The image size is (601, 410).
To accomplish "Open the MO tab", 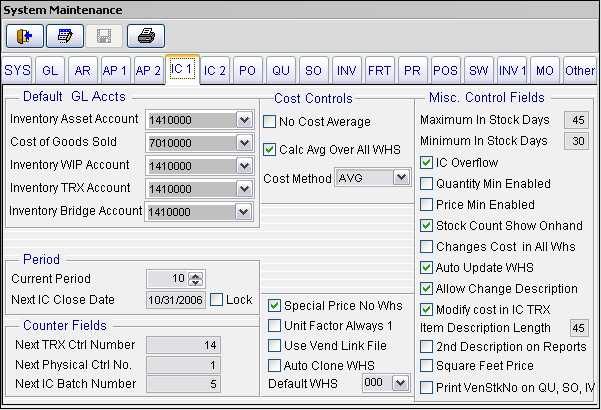I will pos(545,71).
